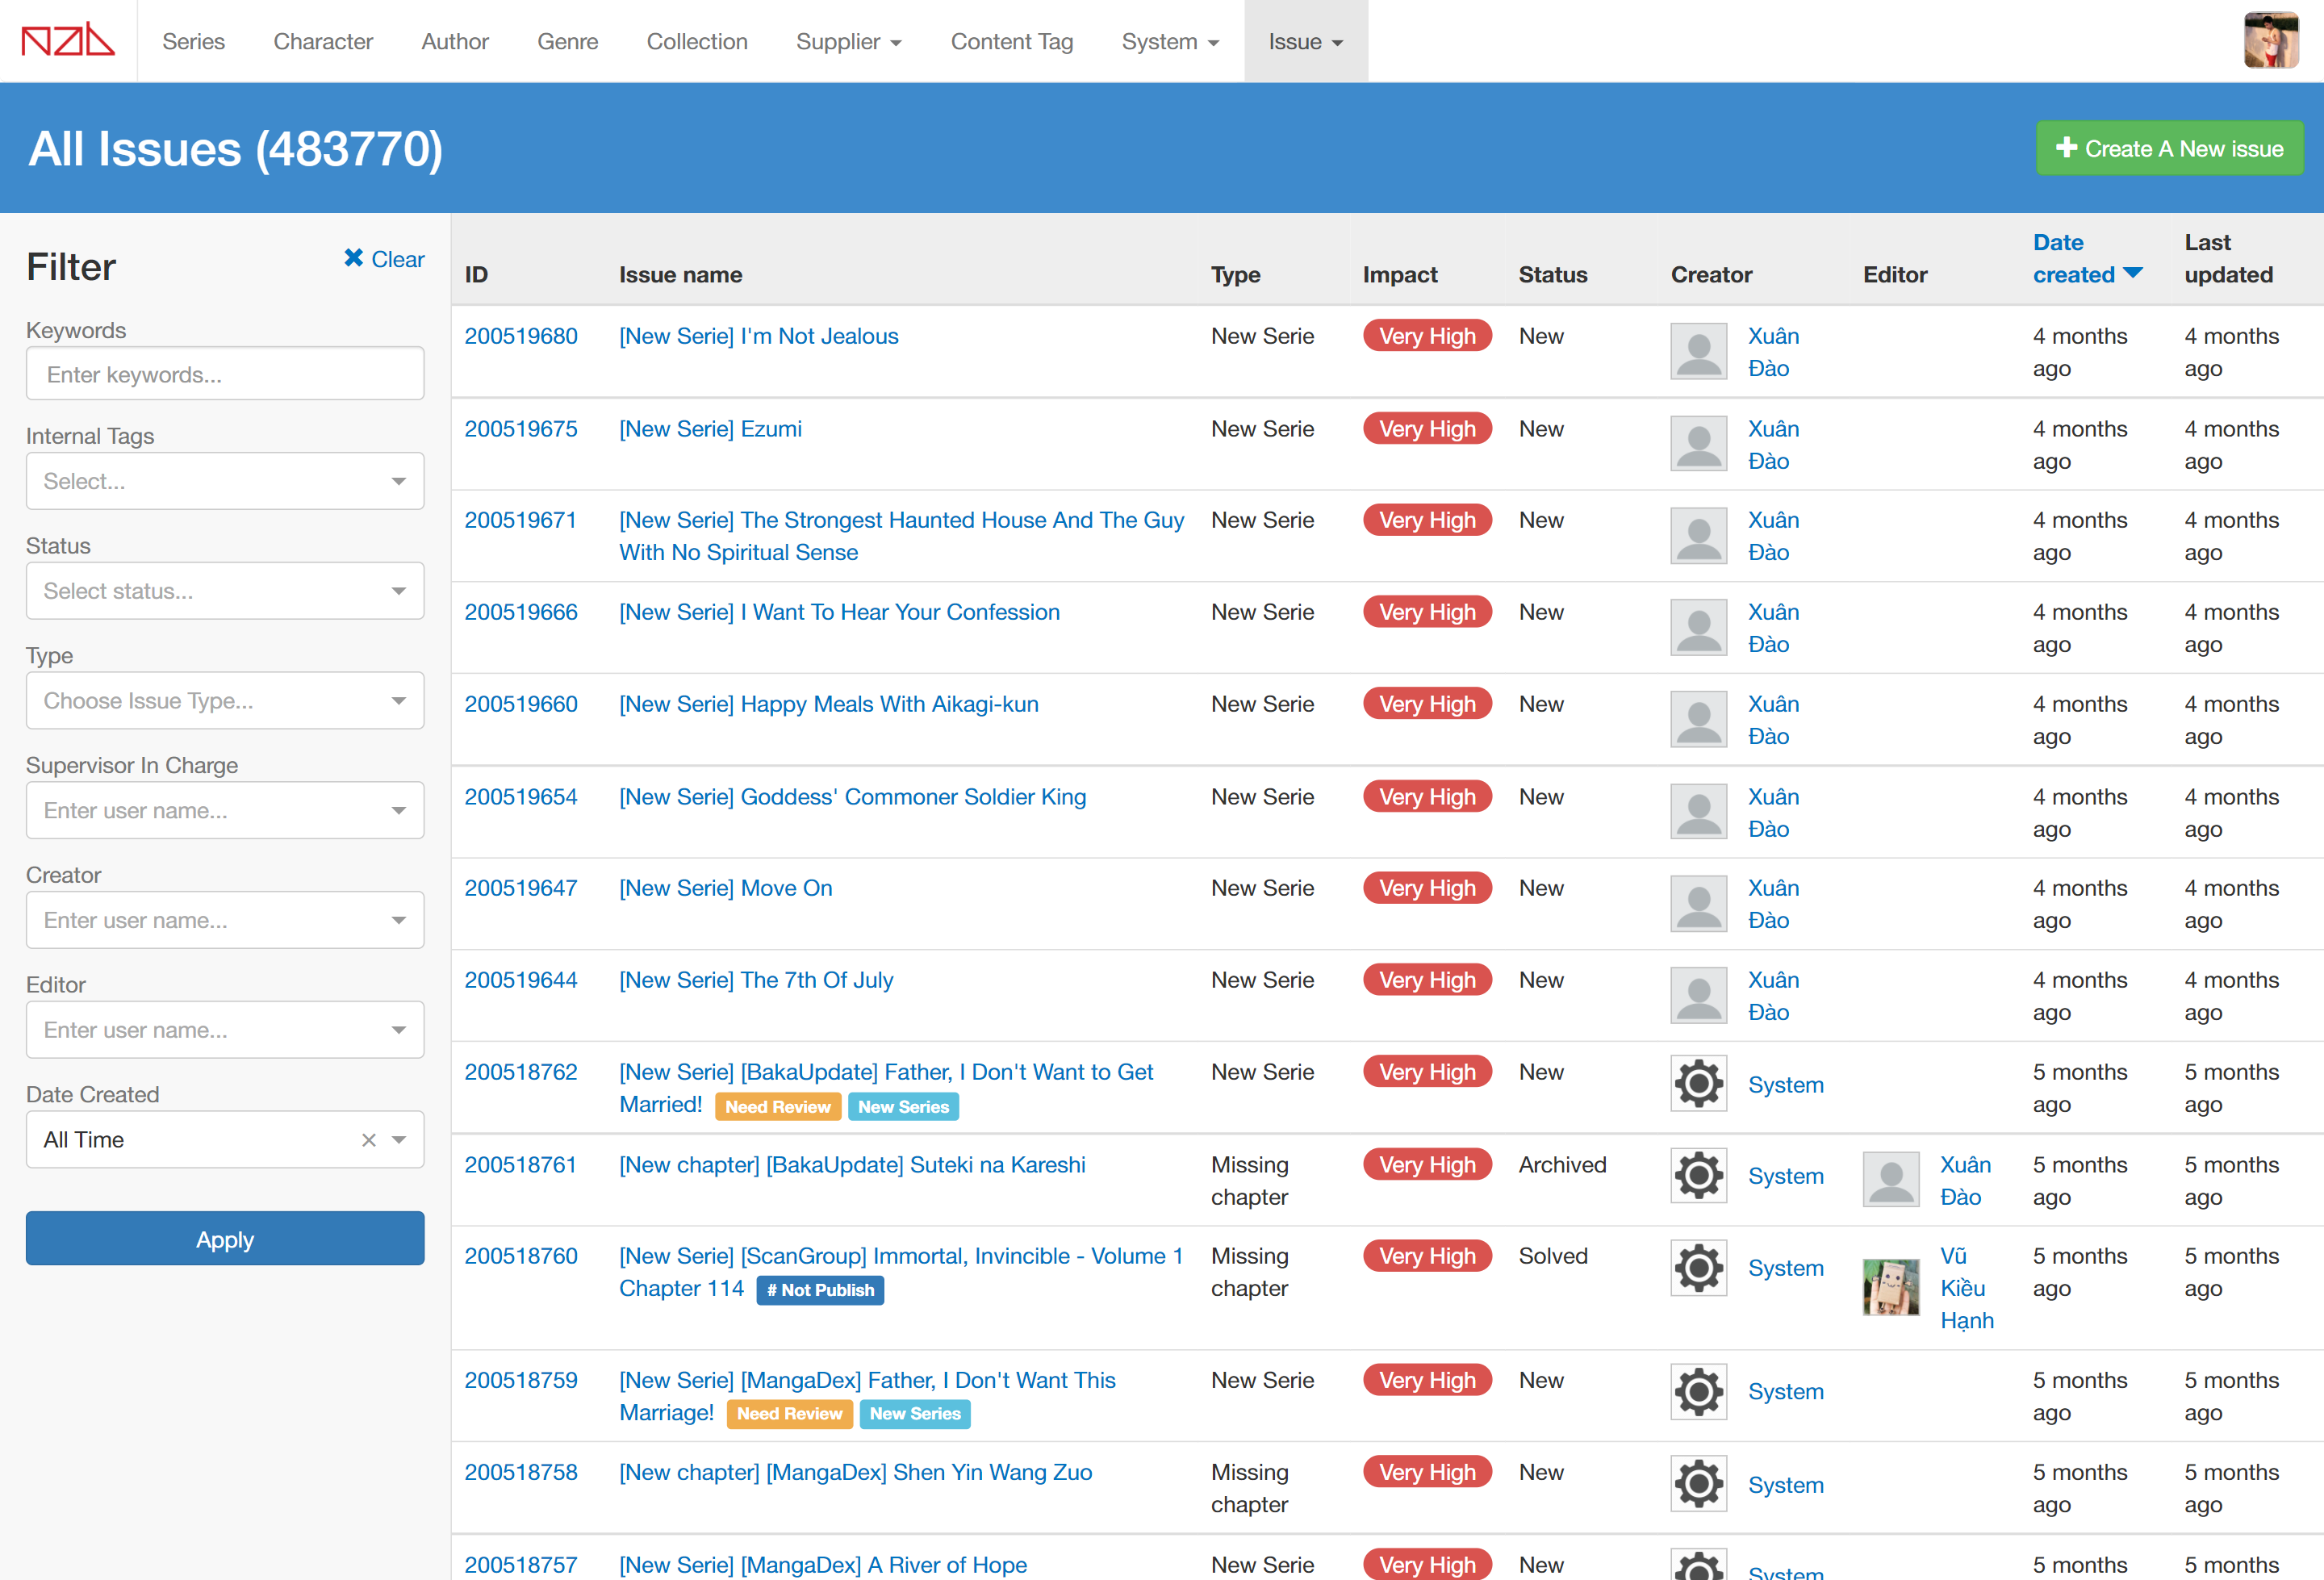This screenshot has height=1580, width=2324.
Task: Click the '# Not Publish' tag badge
Action: click(819, 1290)
